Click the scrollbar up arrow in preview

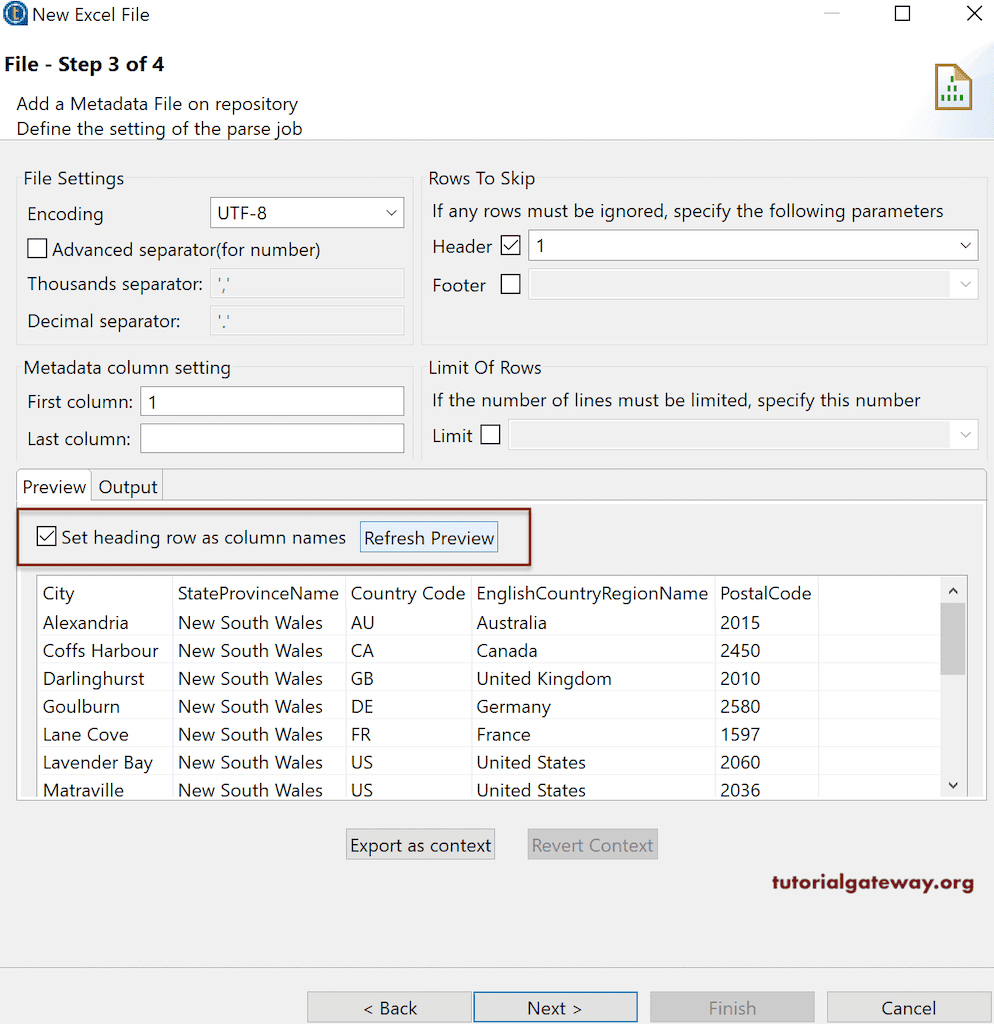(952, 590)
